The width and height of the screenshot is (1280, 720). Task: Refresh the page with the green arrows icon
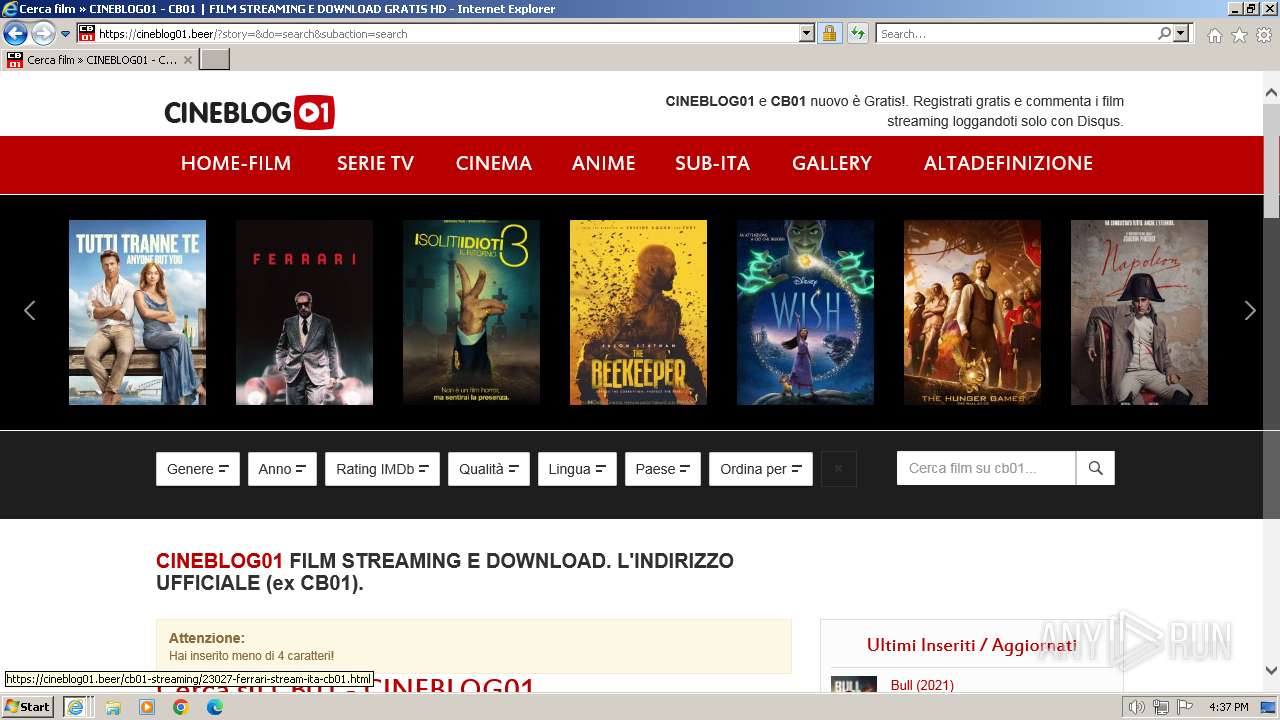point(857,33)
